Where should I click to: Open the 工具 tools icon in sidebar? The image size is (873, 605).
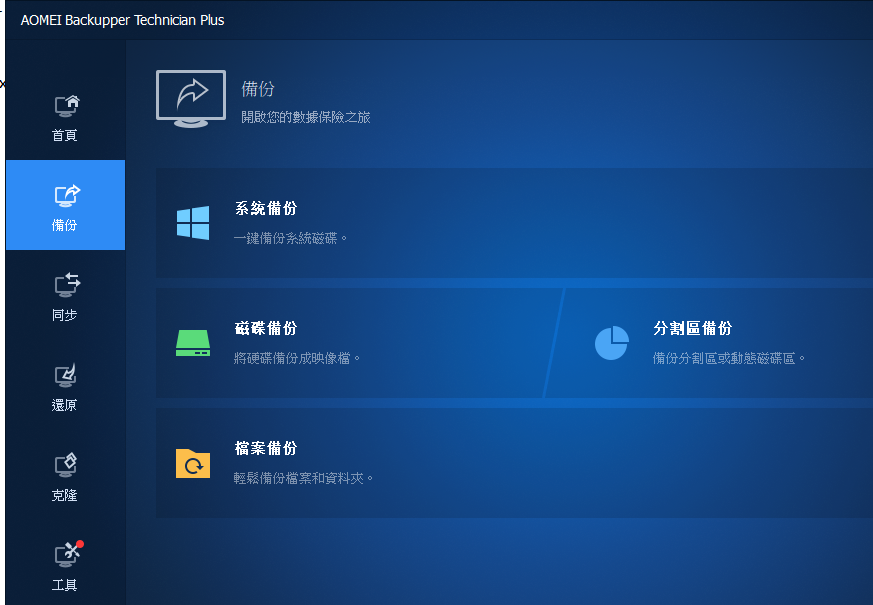click(x=68, y=554)
